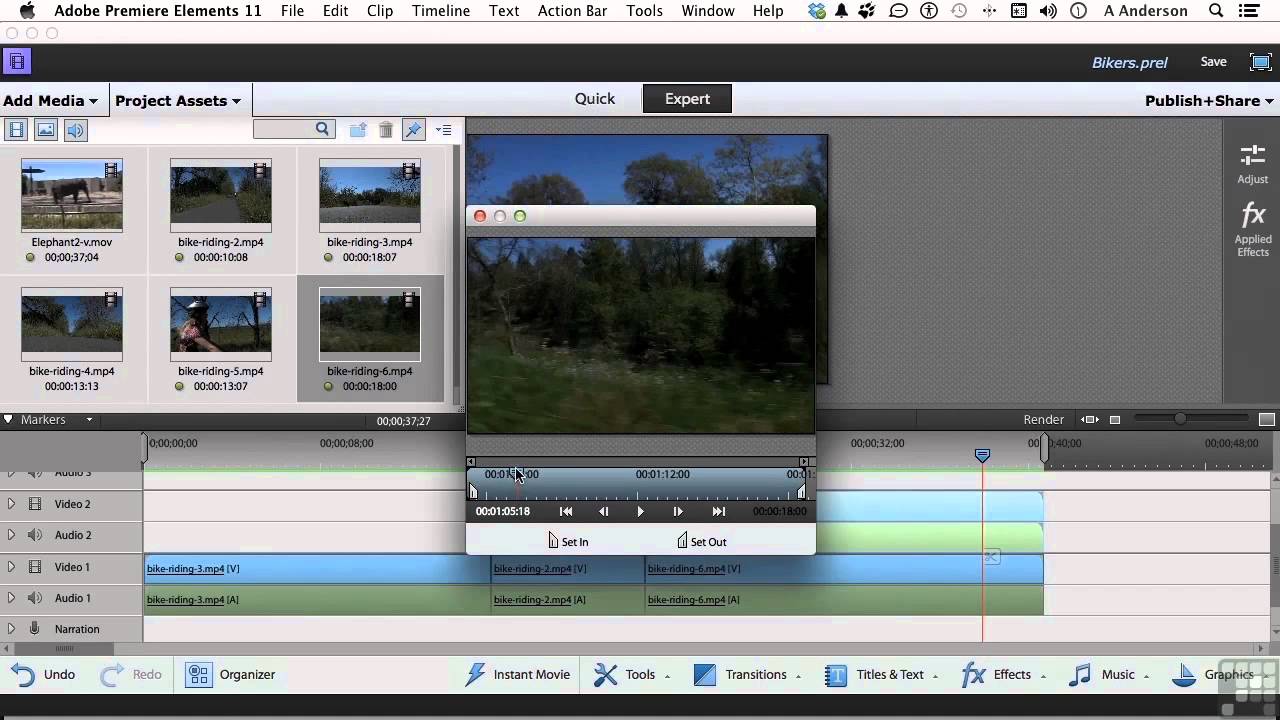Click the Narration microphone icon

pyautogui.click(x=35, y=629)
